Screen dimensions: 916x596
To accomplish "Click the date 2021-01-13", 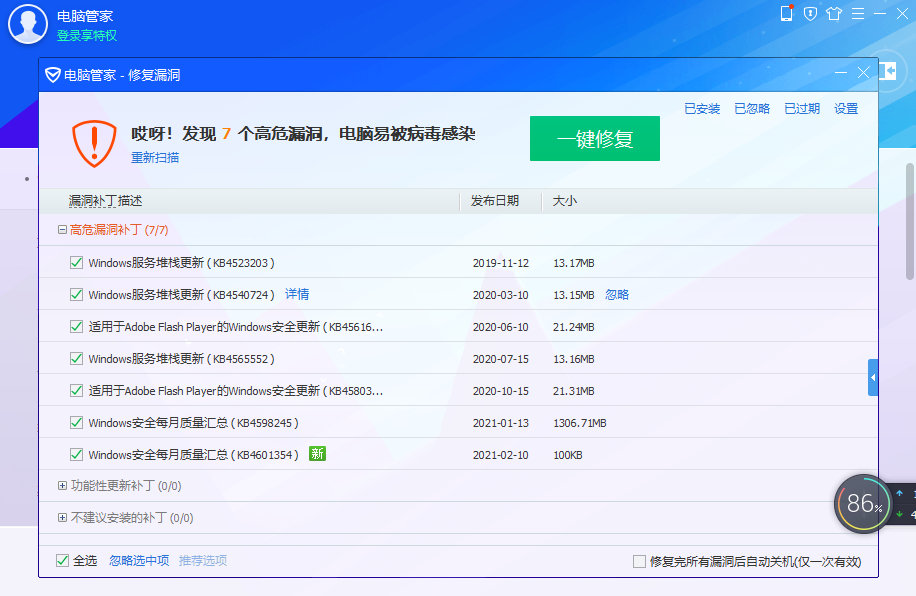I will point(501,423).
